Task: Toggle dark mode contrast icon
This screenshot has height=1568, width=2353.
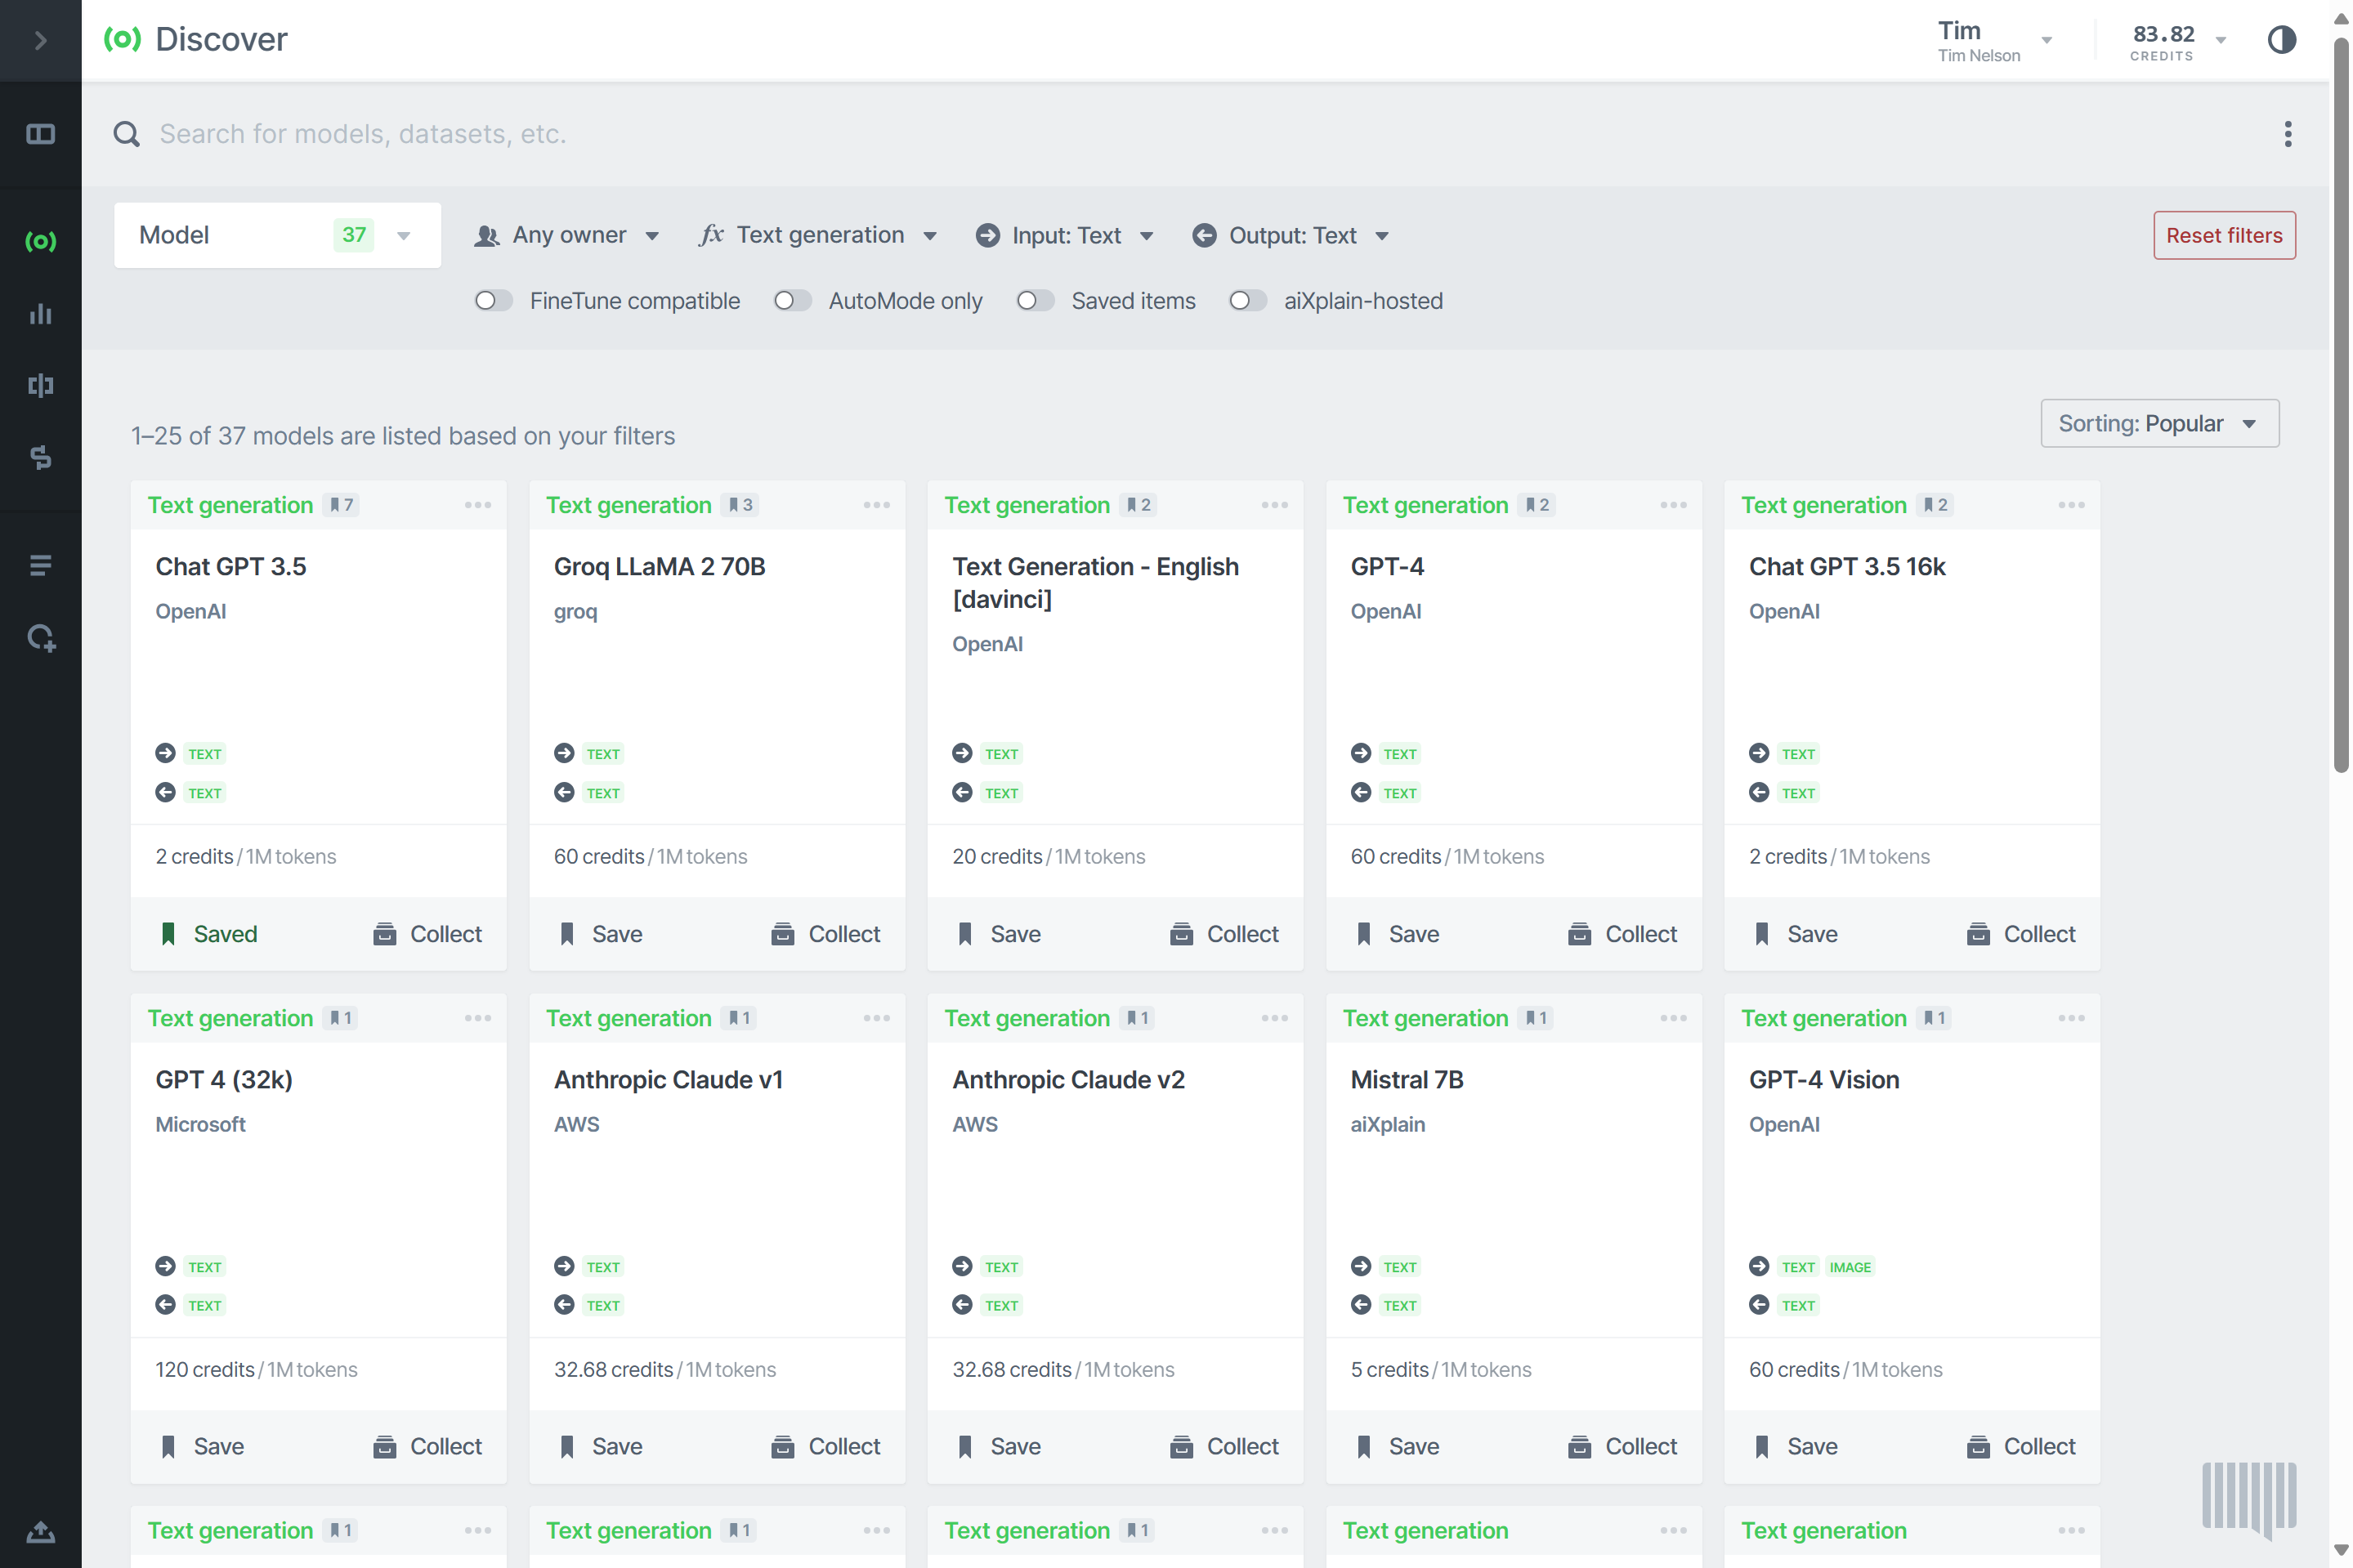Action: coord(2280,40)
